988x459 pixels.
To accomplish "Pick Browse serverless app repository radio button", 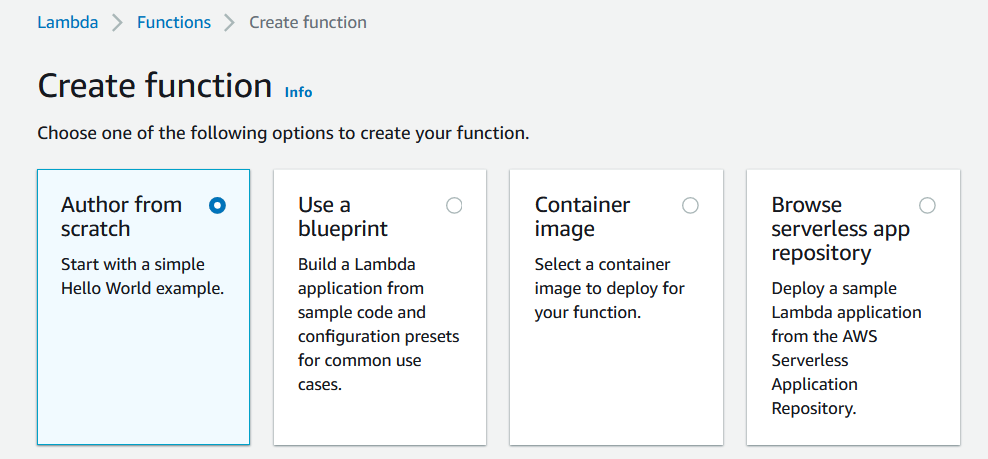I will [927, 205].
